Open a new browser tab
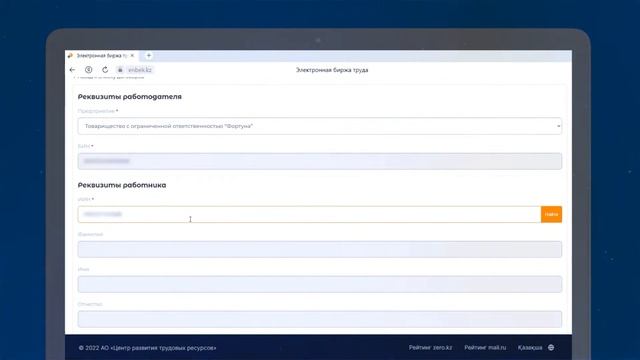This screenshot has height=360, width=640. tap(149, 56)
